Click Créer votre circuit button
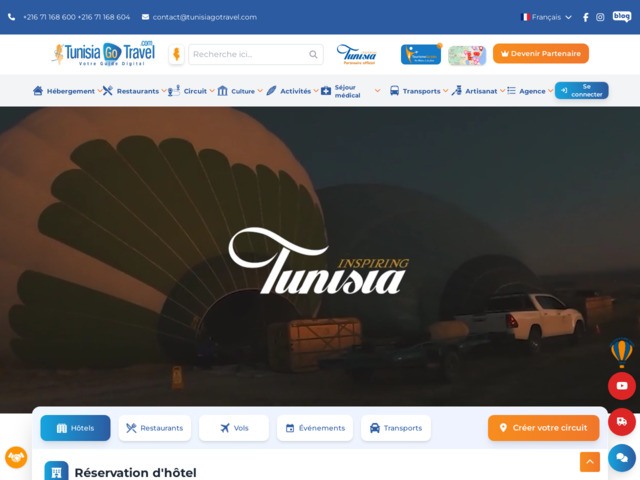The height and width of the screenshot is (480, 640). pos(544,428)
